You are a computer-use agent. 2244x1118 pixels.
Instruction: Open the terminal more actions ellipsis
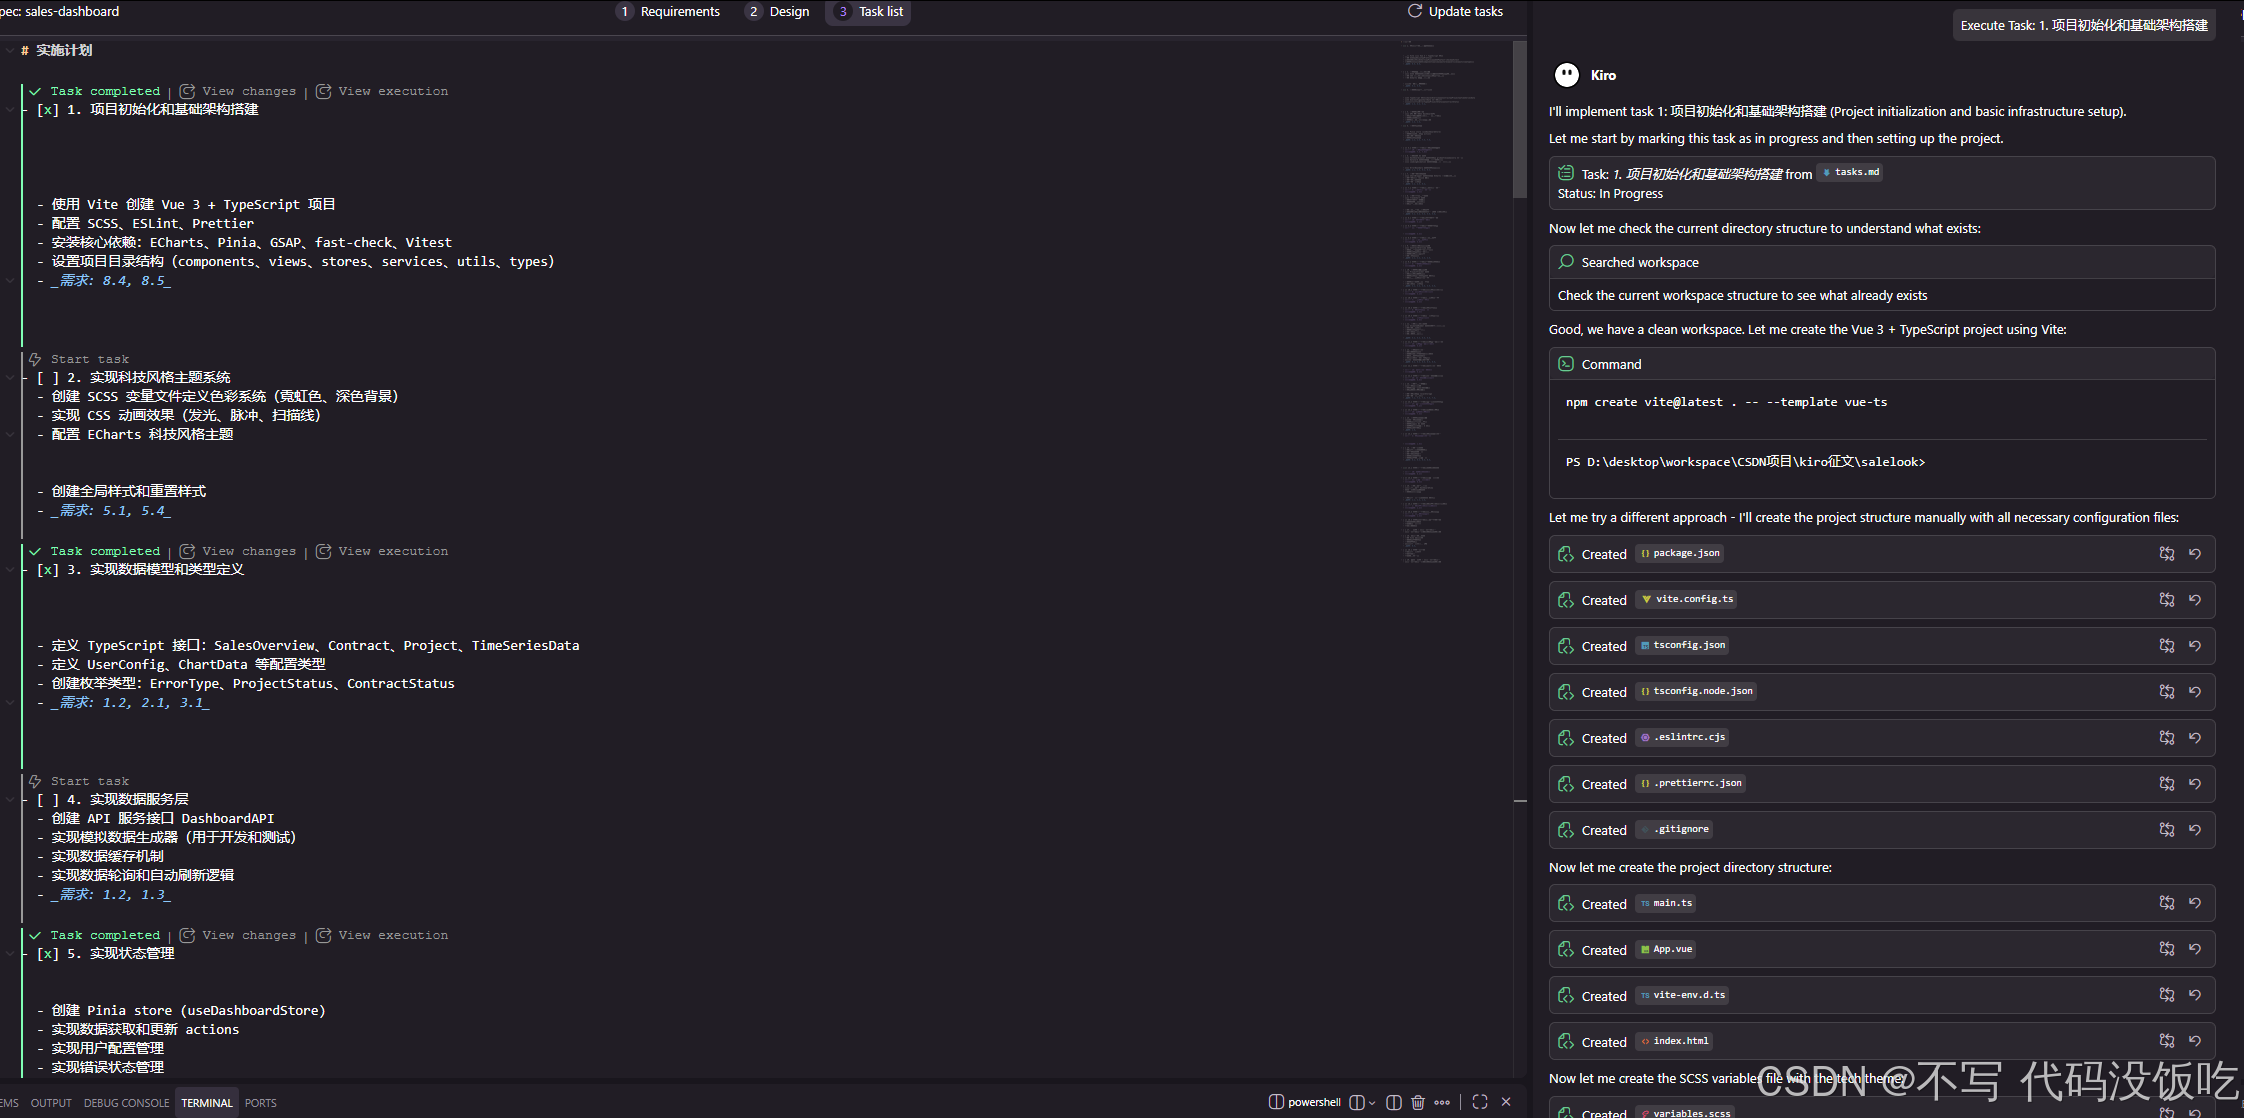click(1442, 1102)
